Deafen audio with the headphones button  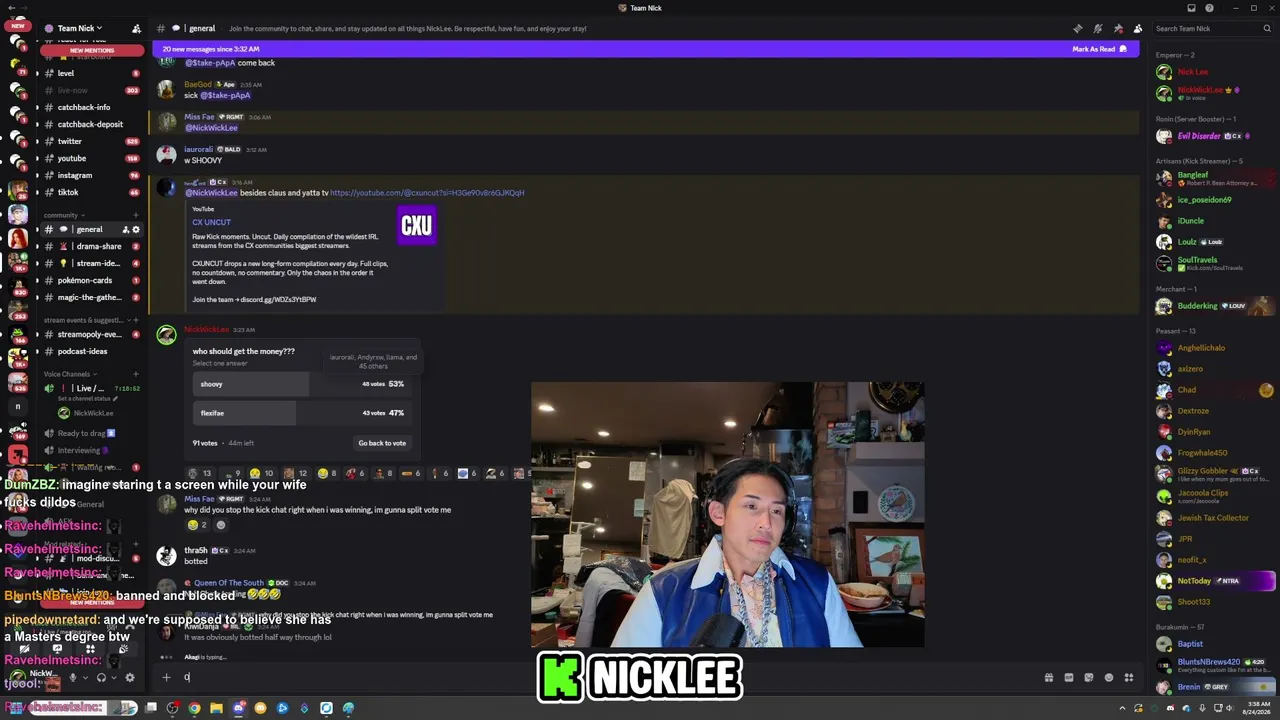pos(101,677)
